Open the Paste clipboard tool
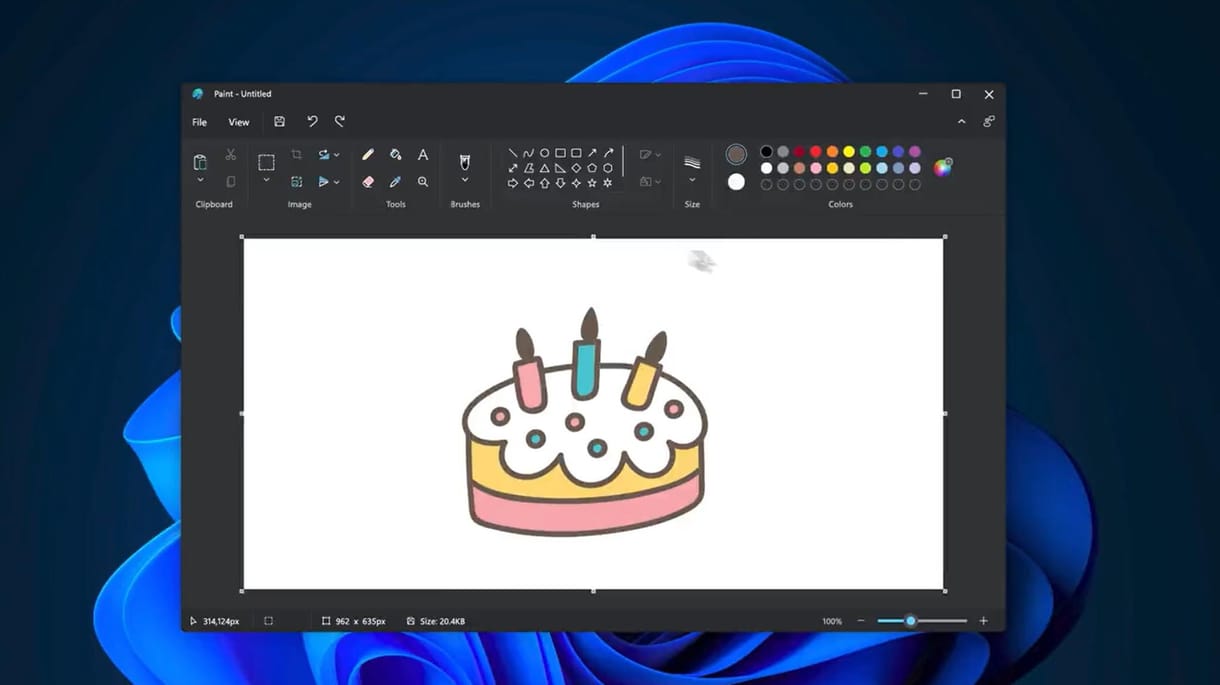The height and width of the screenshot is (685, 1220). (x=200, y=161)
